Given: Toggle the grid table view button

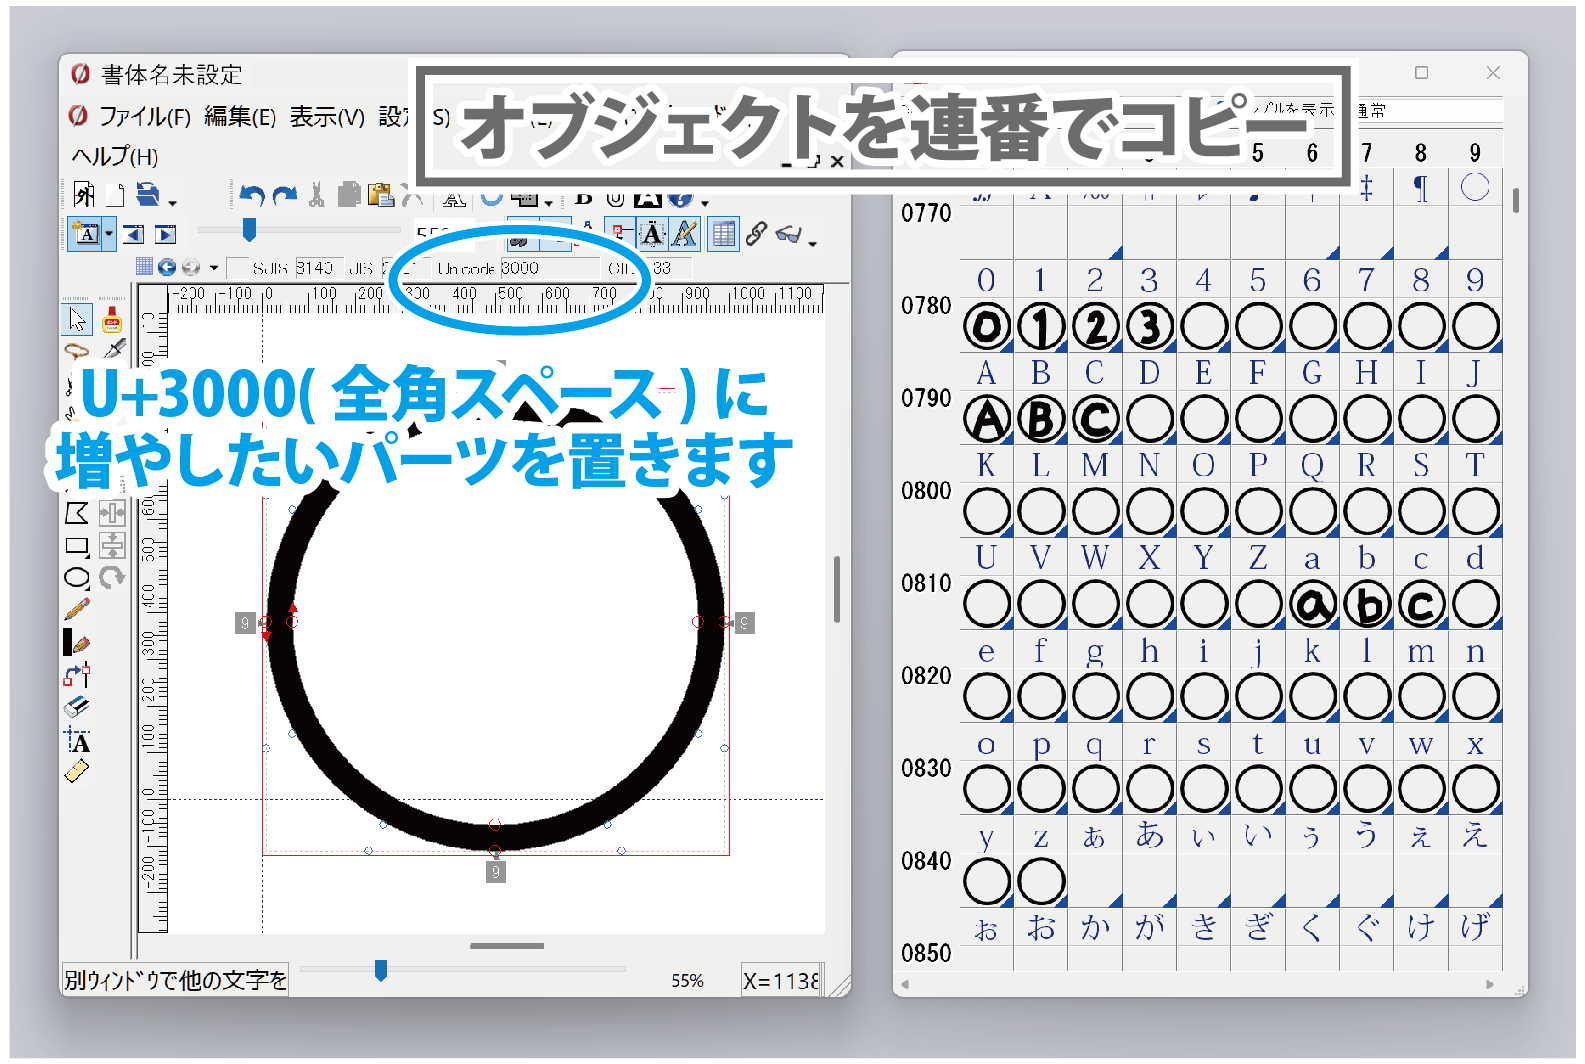Looking at the screenshot, I should (x=723, y=234).
